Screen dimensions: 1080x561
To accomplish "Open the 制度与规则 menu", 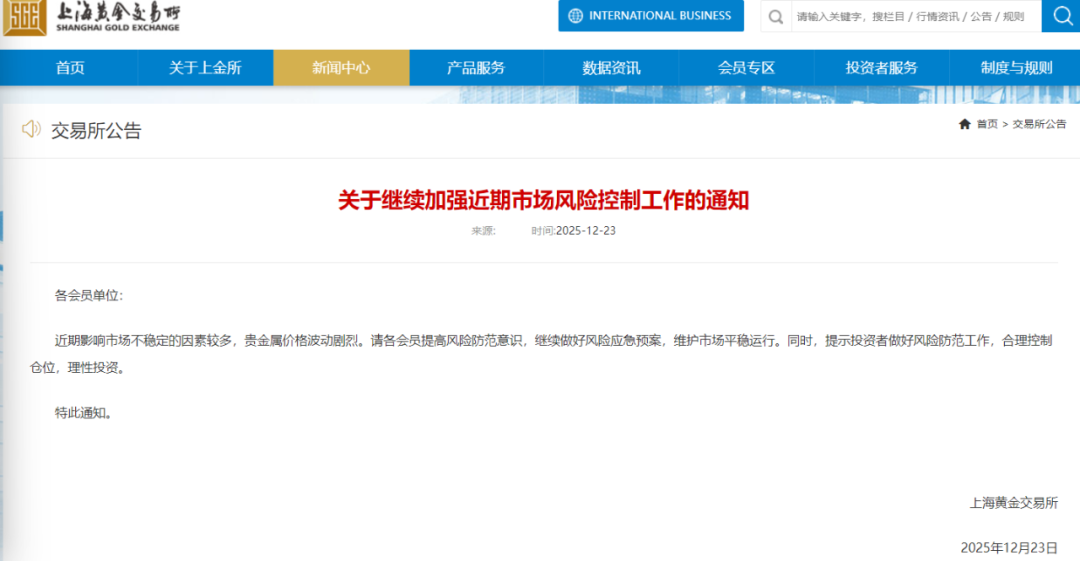I will tap(1016, 68).
